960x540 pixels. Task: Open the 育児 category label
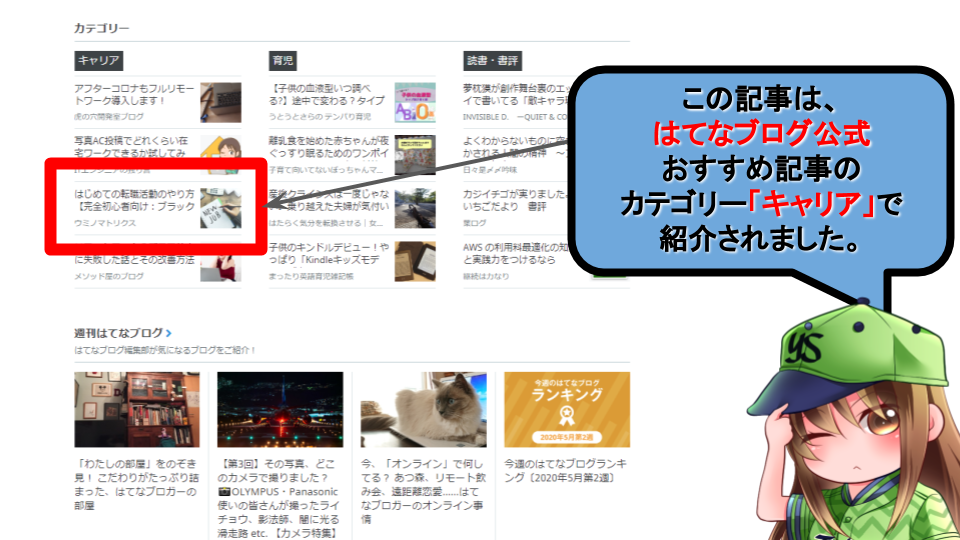pos(283,61)
